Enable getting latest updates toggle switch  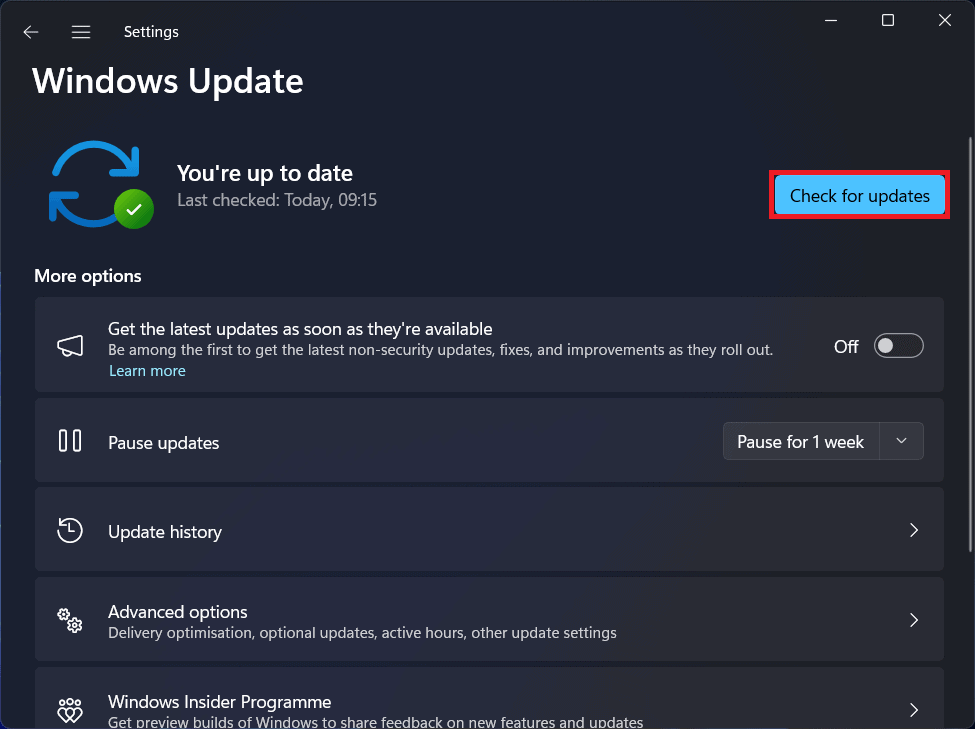pyautogui.click(x=899, y=346)
